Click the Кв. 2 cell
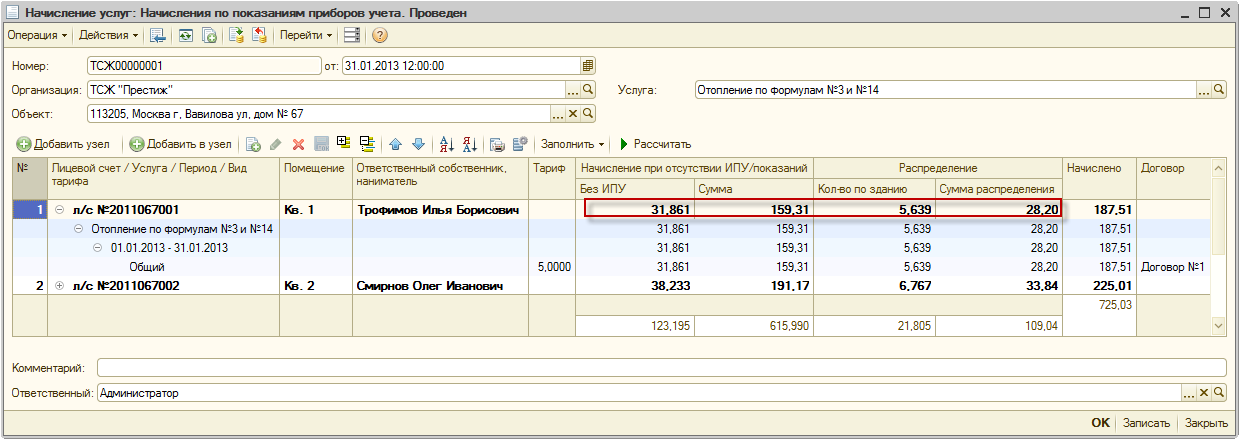Screen dimensions: 1239x439 tap(316, 286)
